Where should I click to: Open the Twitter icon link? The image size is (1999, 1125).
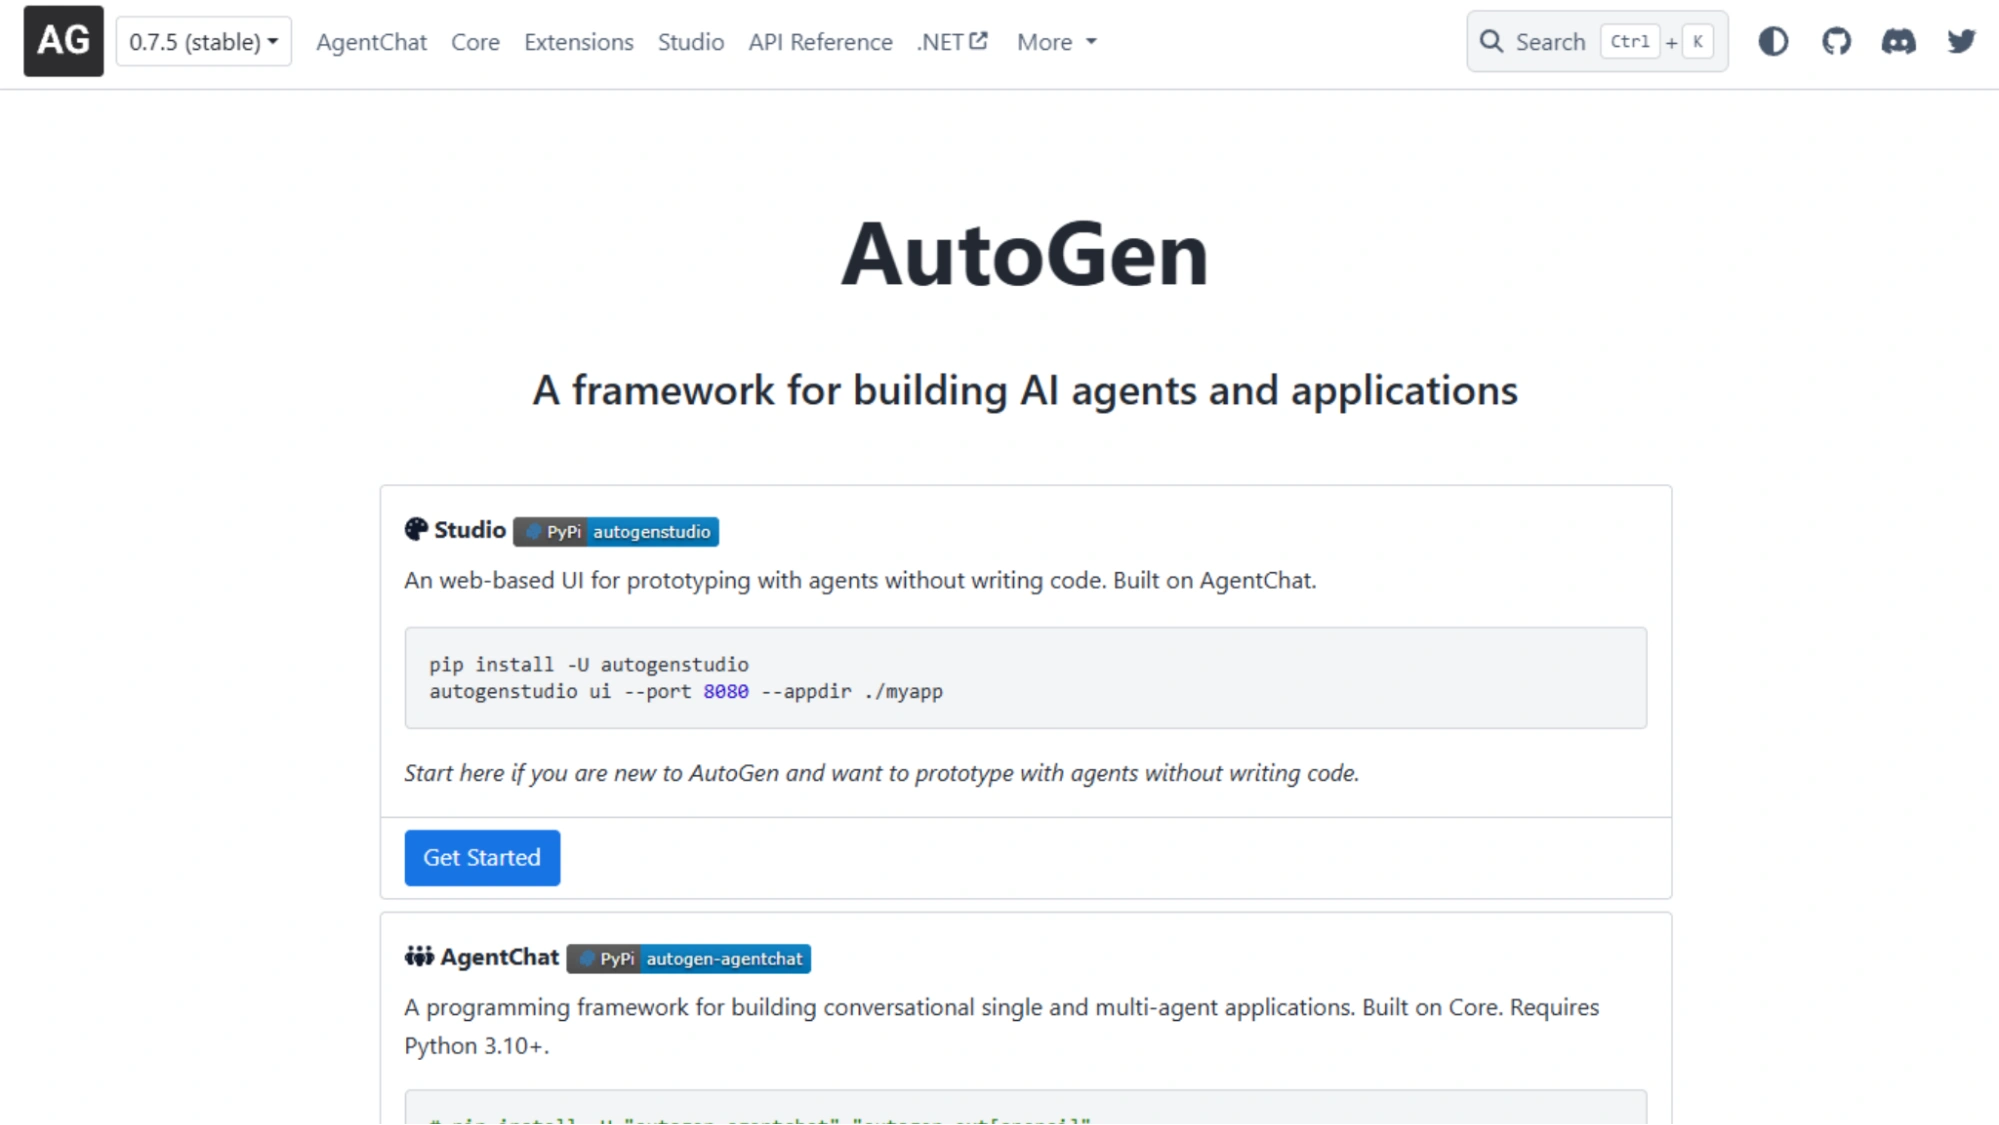(1961, 41)
